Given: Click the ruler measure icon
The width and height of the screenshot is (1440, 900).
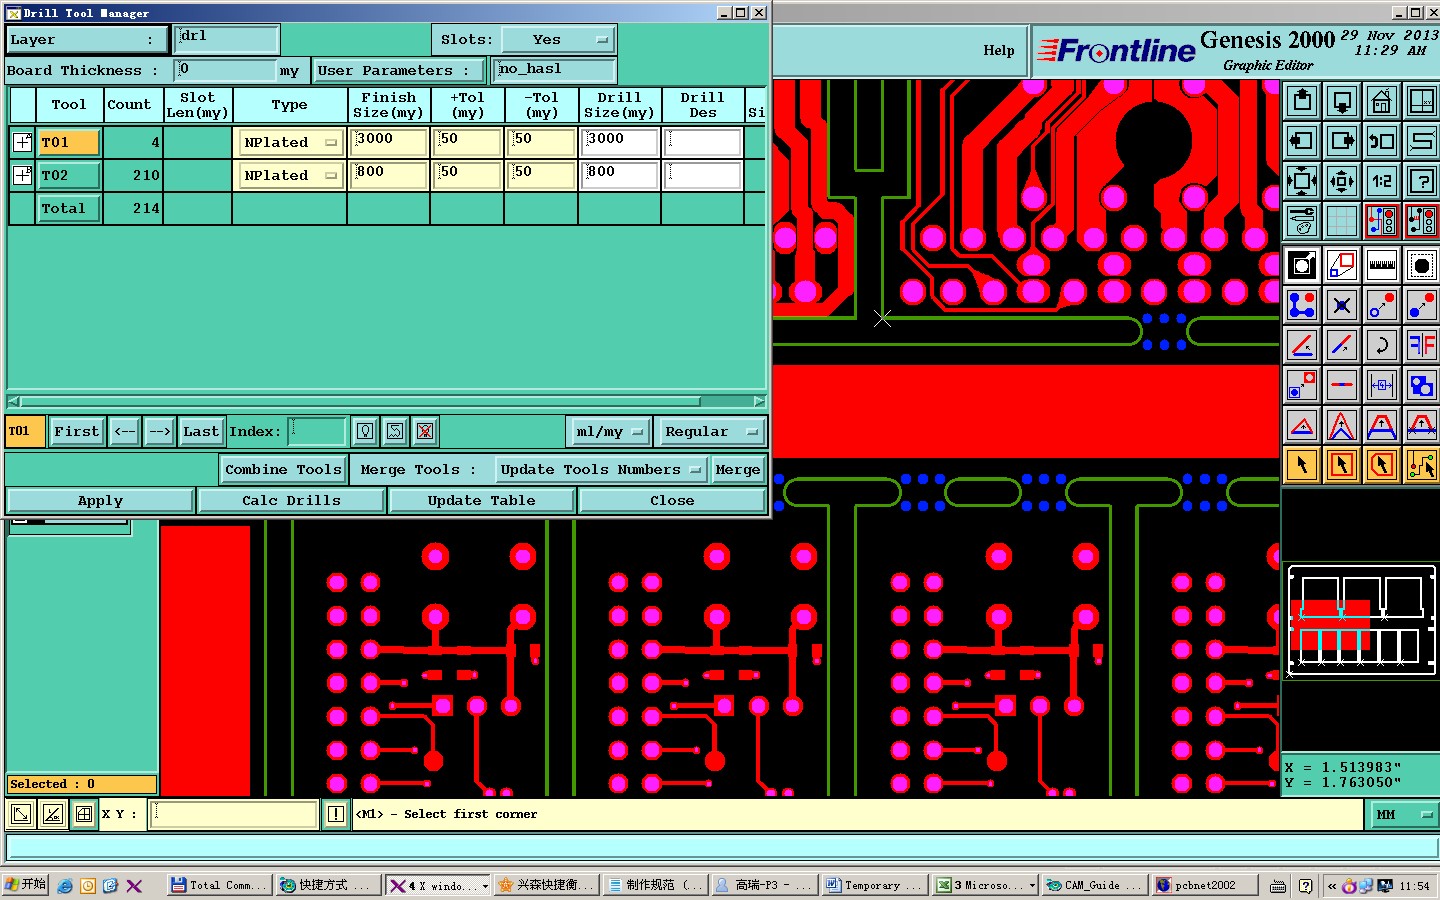Looking at the screenshot, I should (1382, 265).
